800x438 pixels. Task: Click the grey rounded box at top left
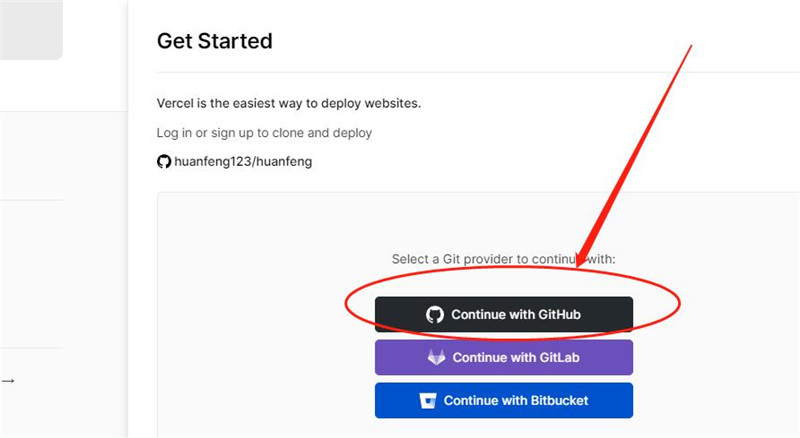[31, 30]
